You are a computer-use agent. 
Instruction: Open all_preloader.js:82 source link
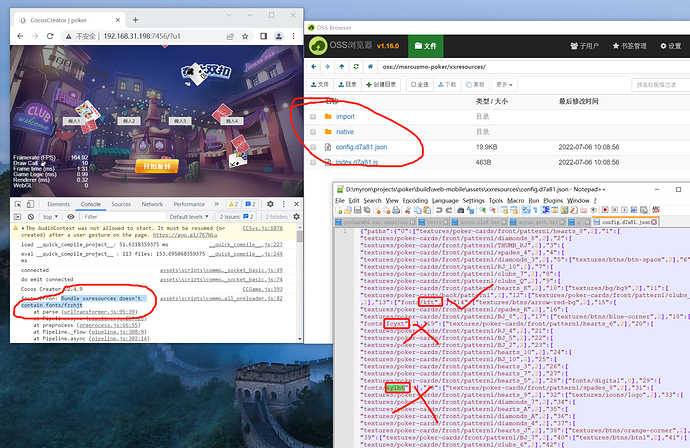pos(221,298)
